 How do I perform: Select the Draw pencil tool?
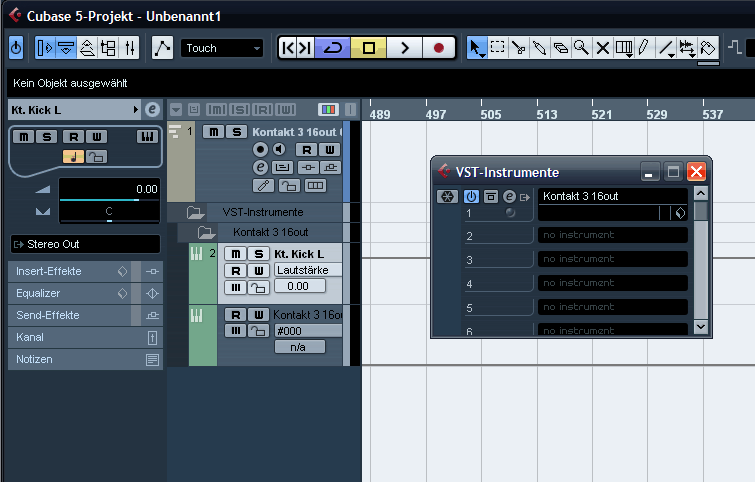644,48
